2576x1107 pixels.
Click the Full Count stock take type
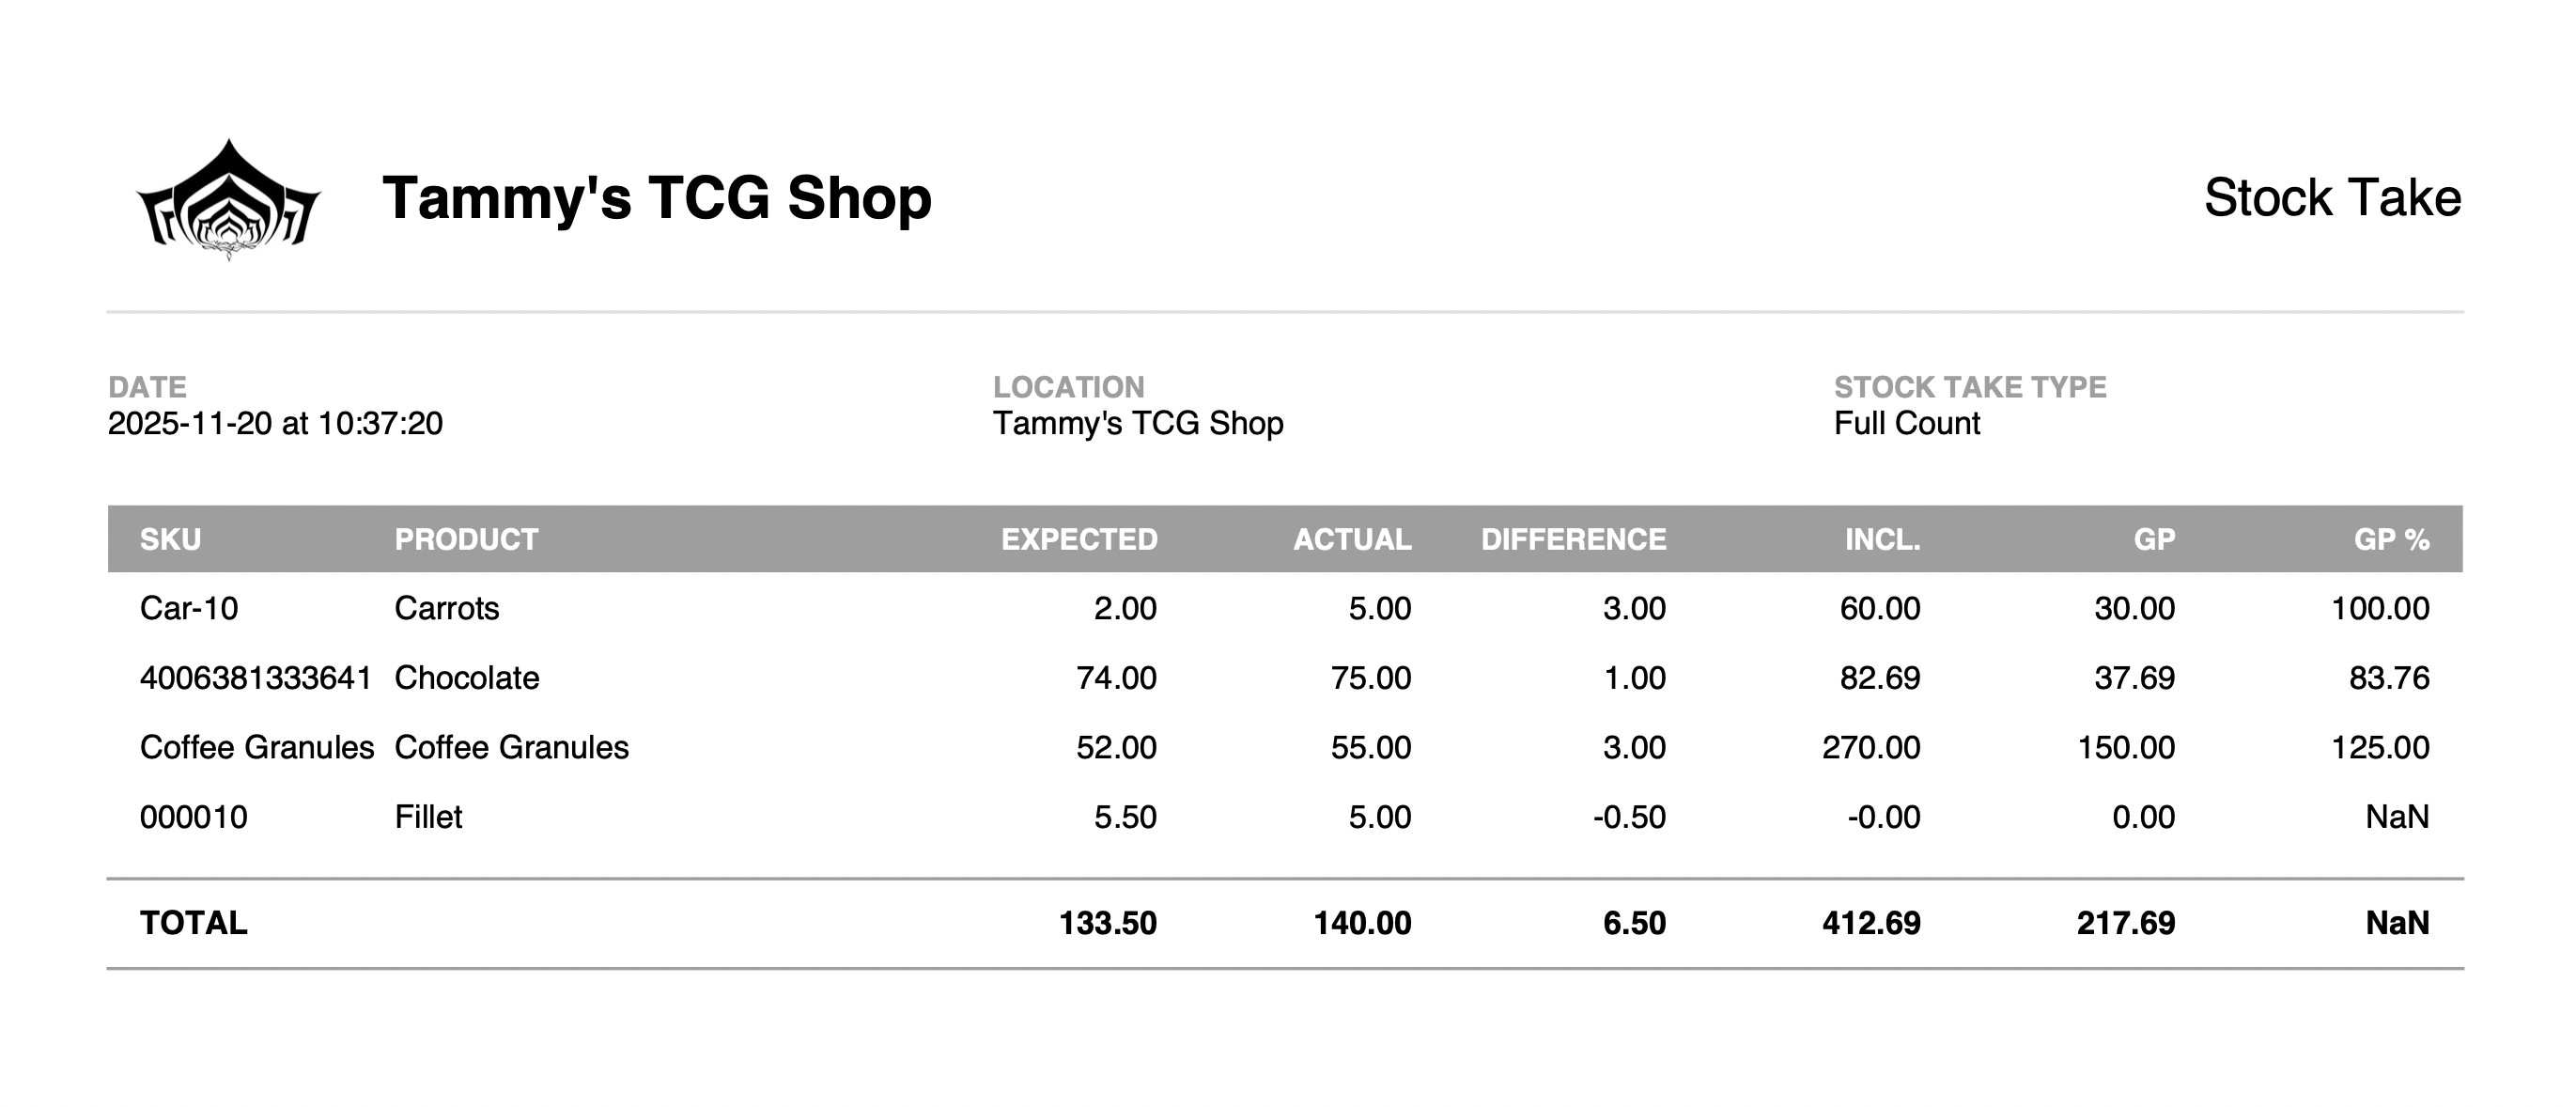click(1906, 423)
